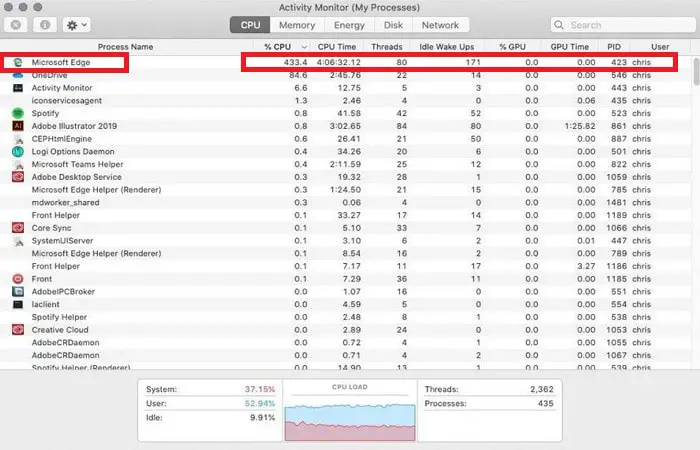Toggle % CPU column sort arrow
The width and height of the screenshot is (700, 450).
point(304,47)
